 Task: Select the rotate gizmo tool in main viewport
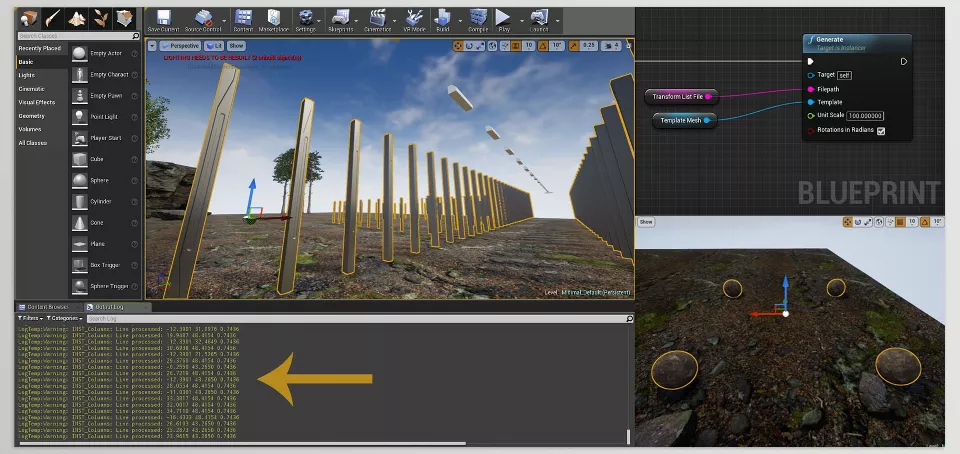(469, 46)
